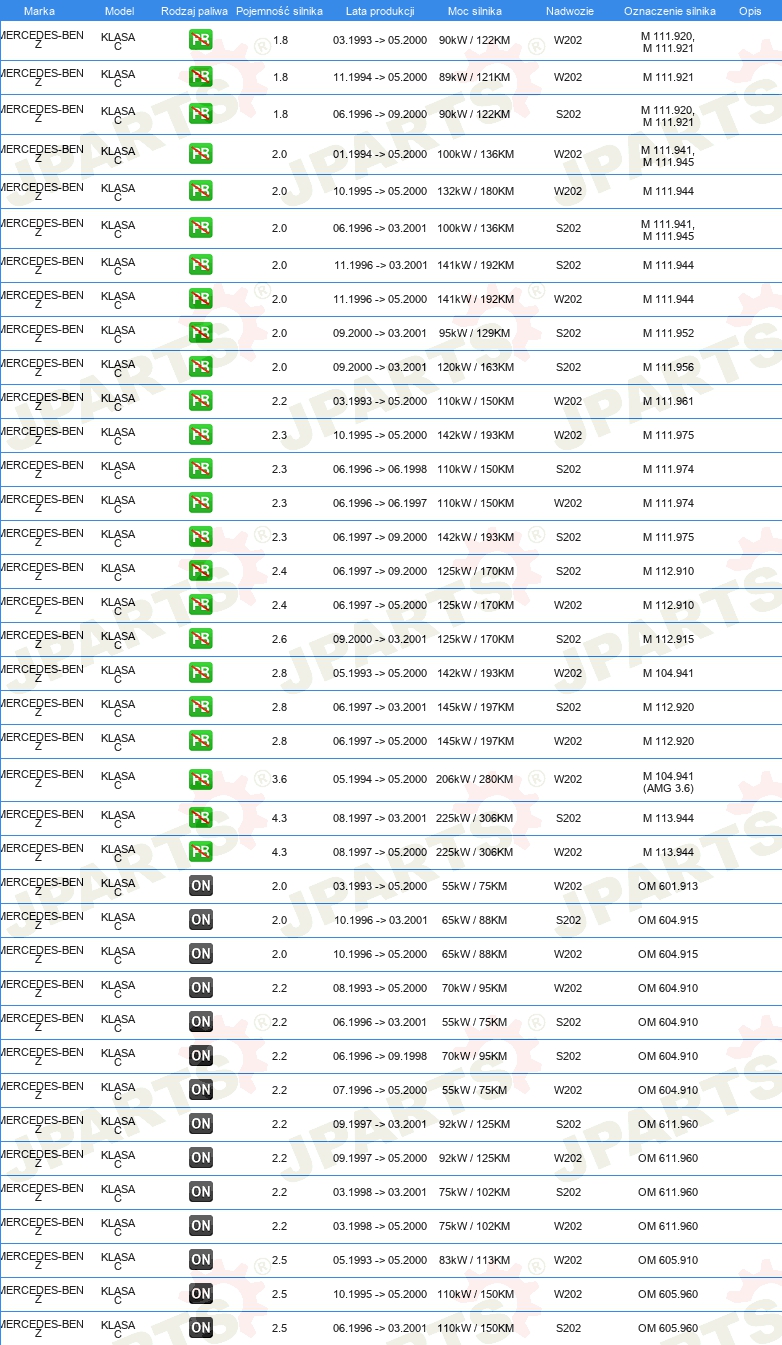Click the ON icon in the 65kW / 88KM W202 row
The image size is (782, 1345).
click(201, 954)
